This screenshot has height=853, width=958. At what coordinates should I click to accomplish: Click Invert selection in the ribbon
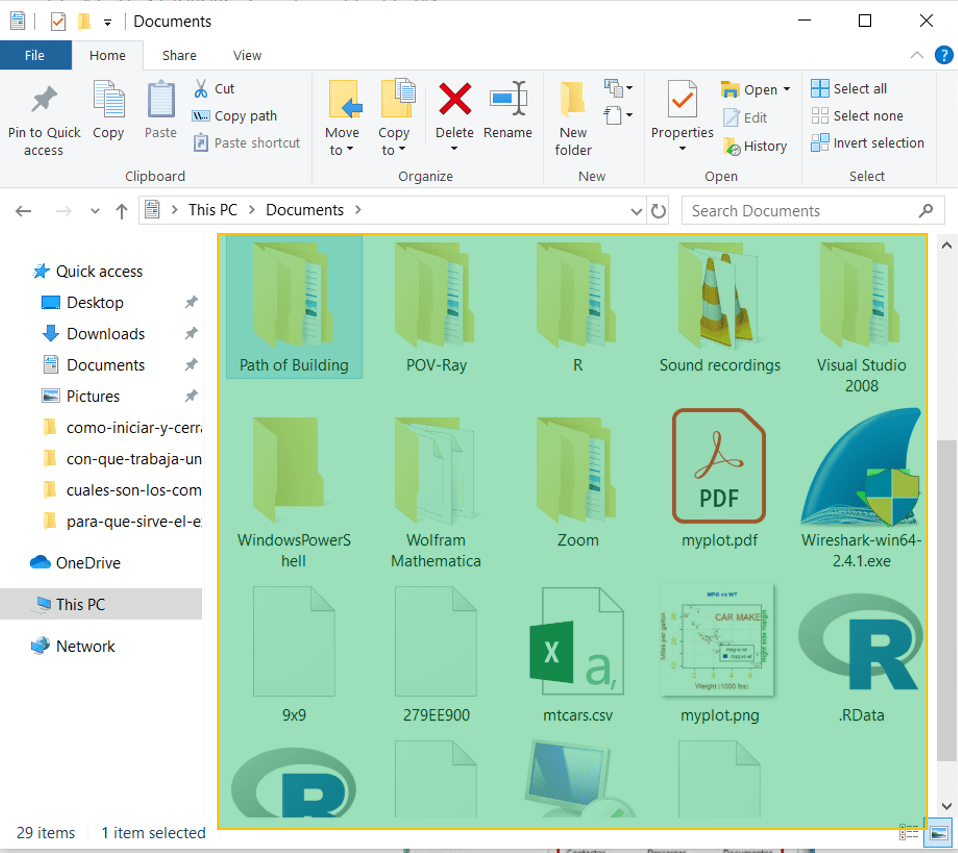[868, 143]
